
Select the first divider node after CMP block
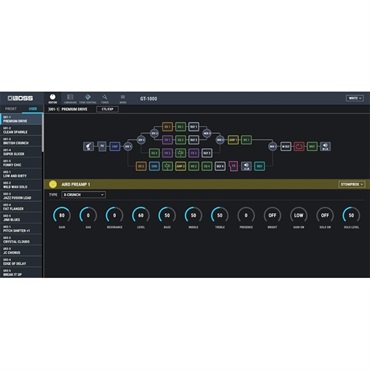(128, 146)
